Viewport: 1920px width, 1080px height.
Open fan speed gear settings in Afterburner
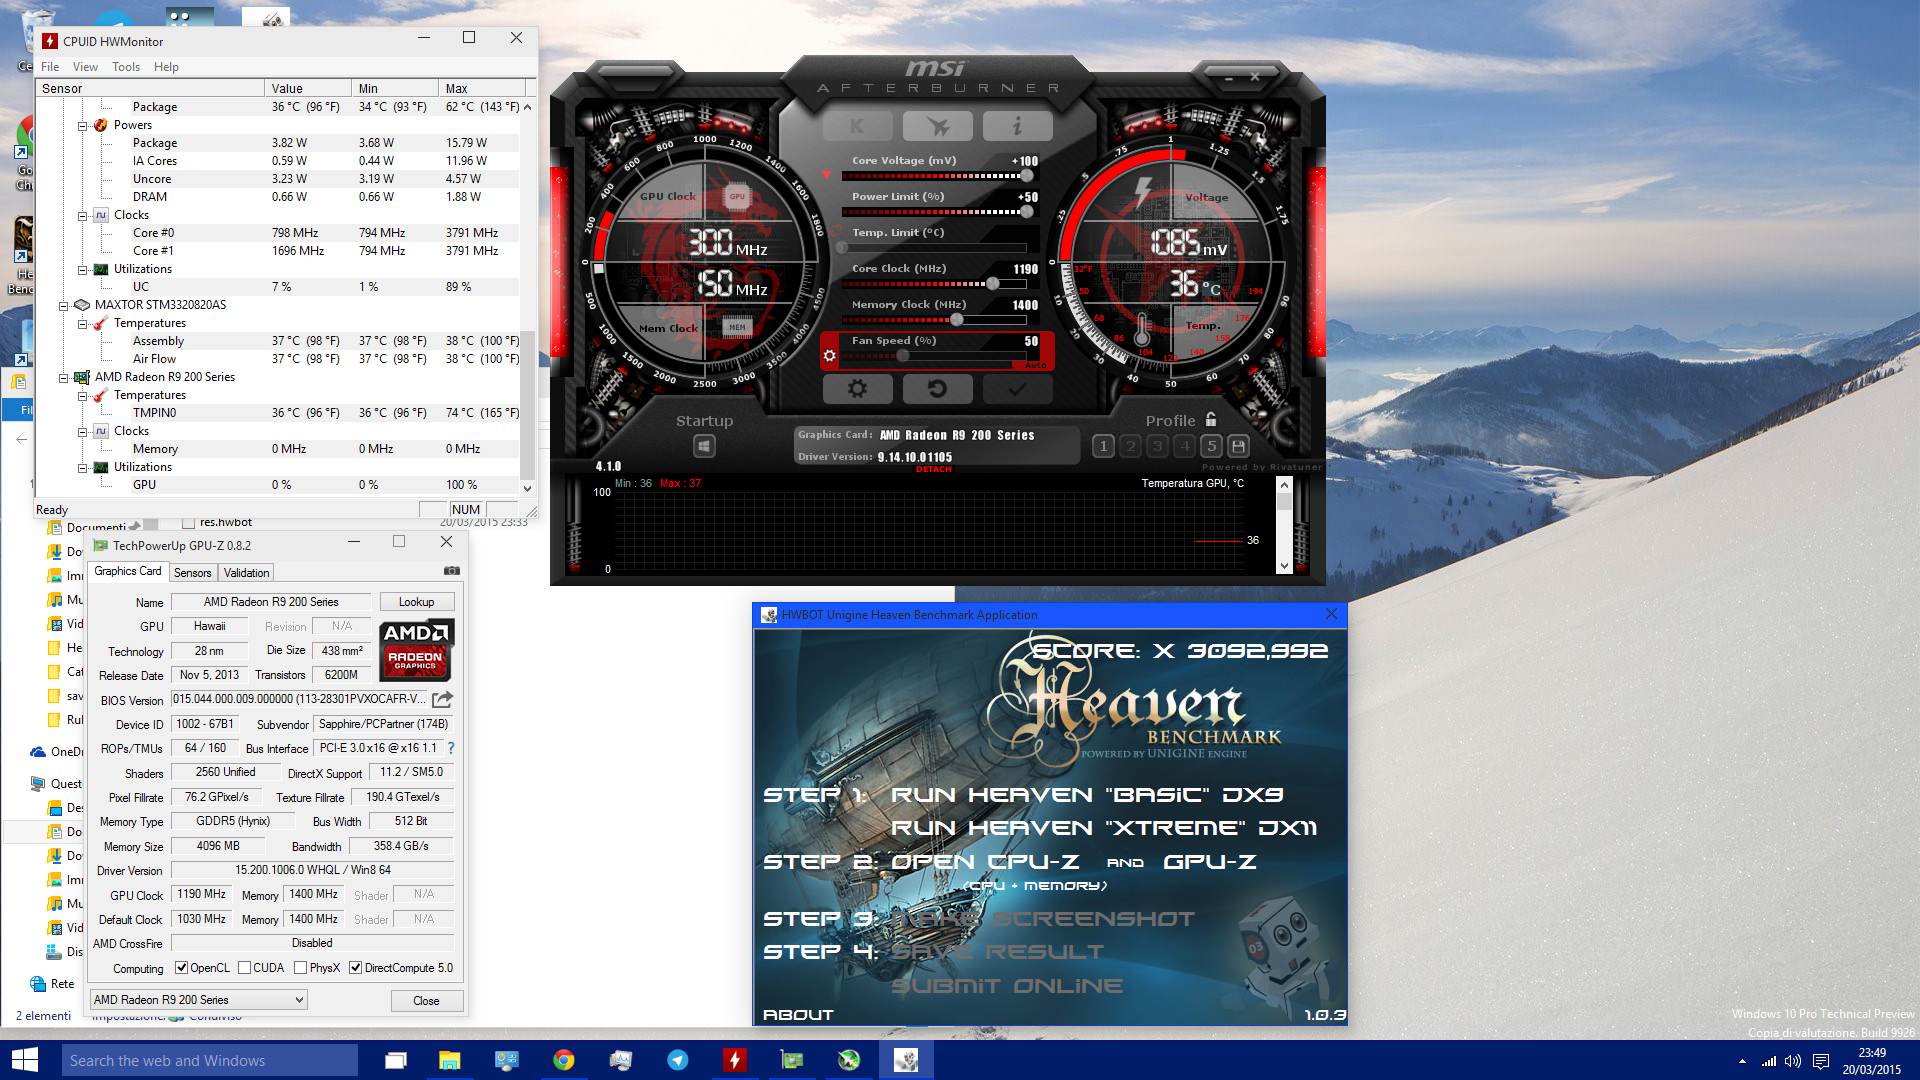[x=829, y=355]
